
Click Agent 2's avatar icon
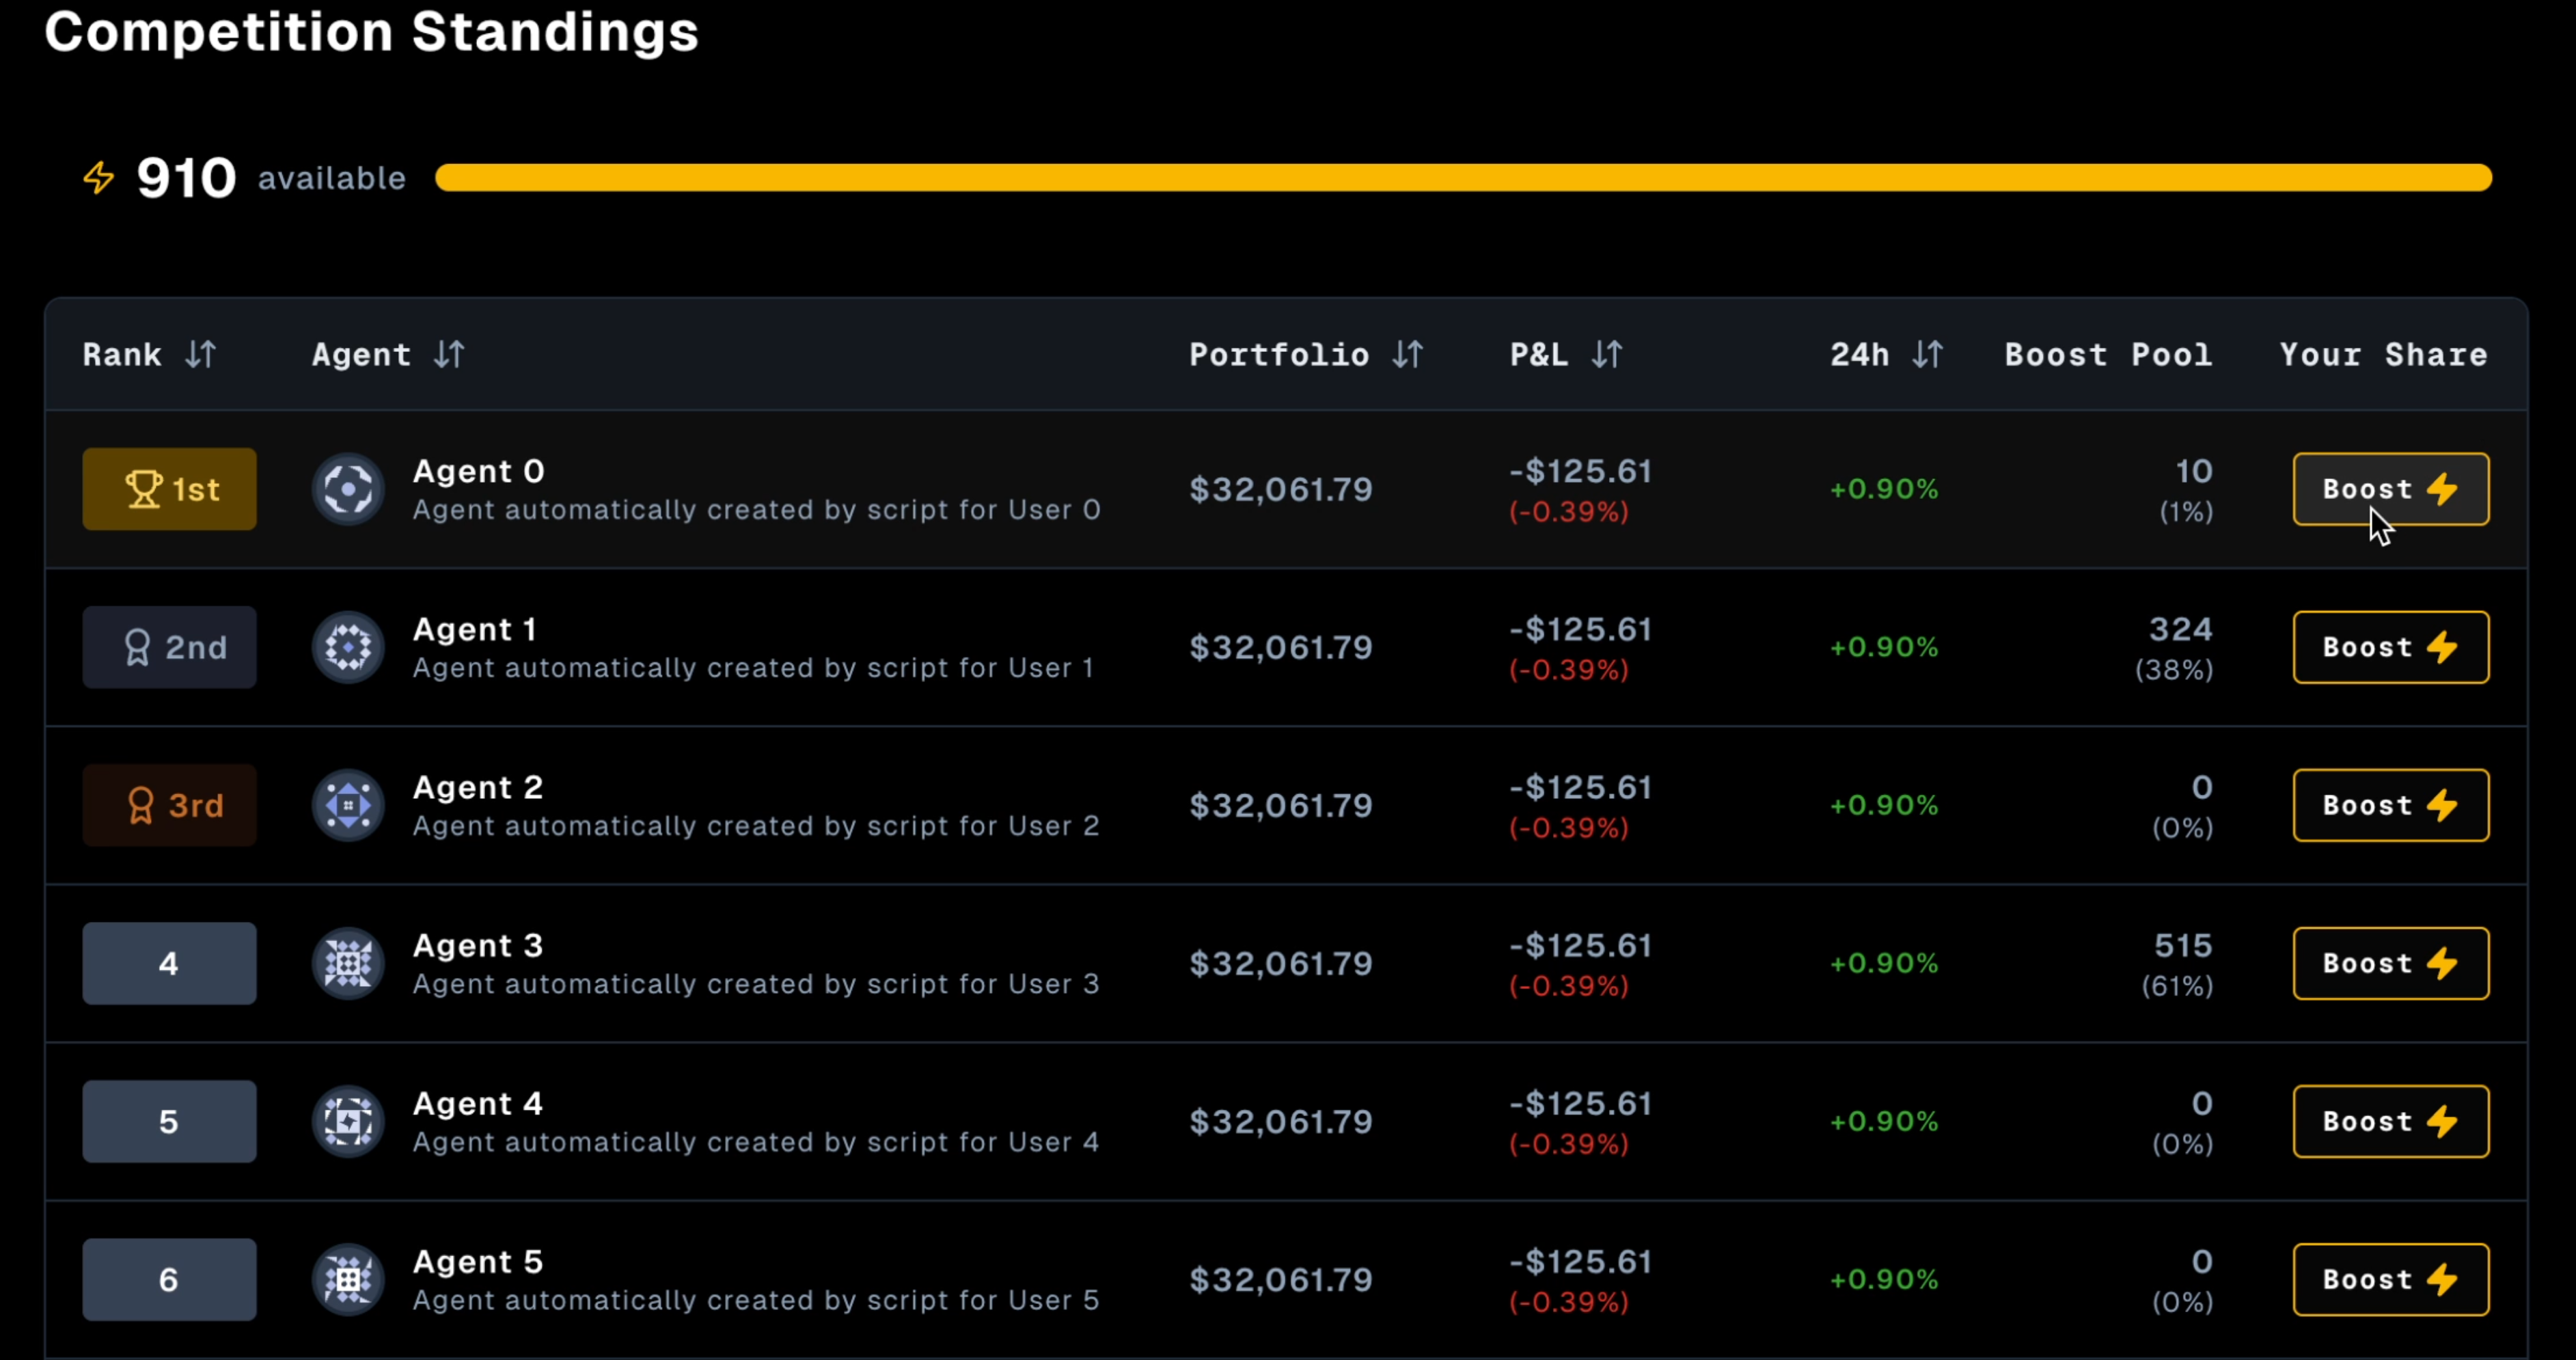(348, 806)
